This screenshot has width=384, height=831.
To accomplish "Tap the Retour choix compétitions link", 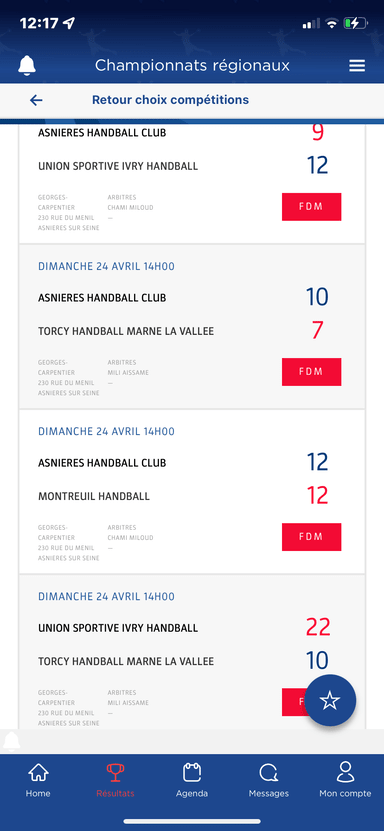I will 171,100.
